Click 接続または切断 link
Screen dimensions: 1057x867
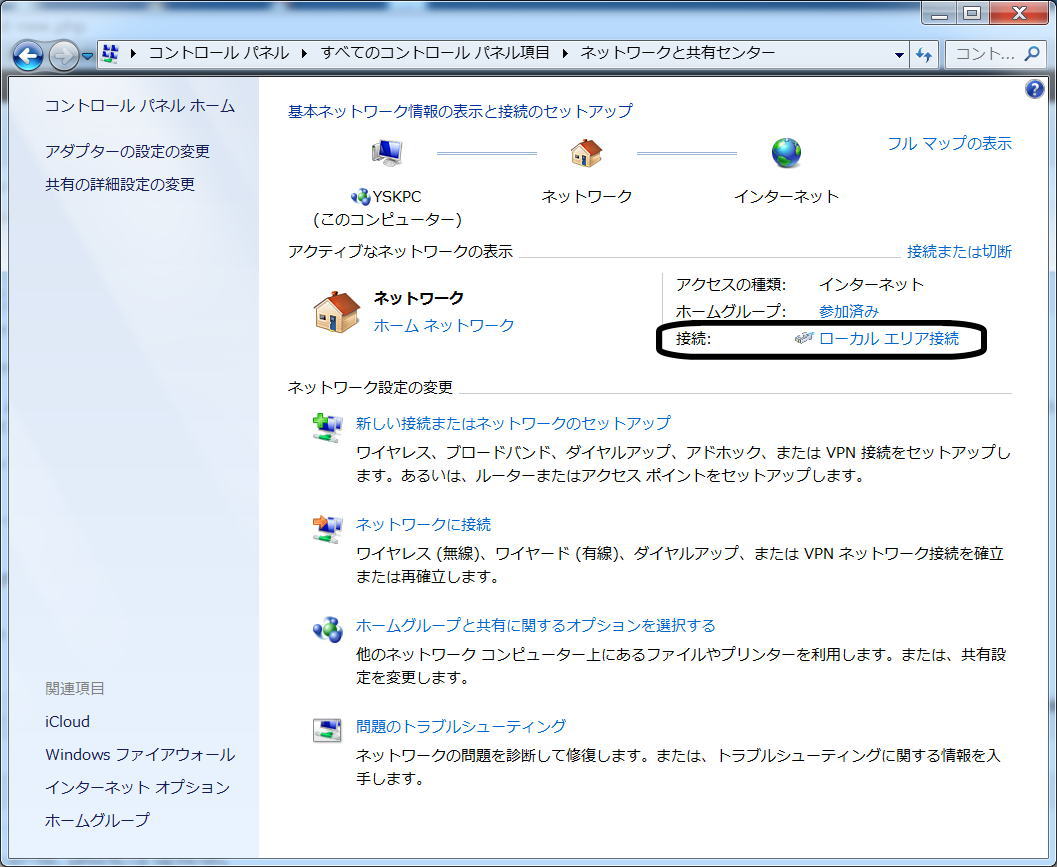coord(958,251)
